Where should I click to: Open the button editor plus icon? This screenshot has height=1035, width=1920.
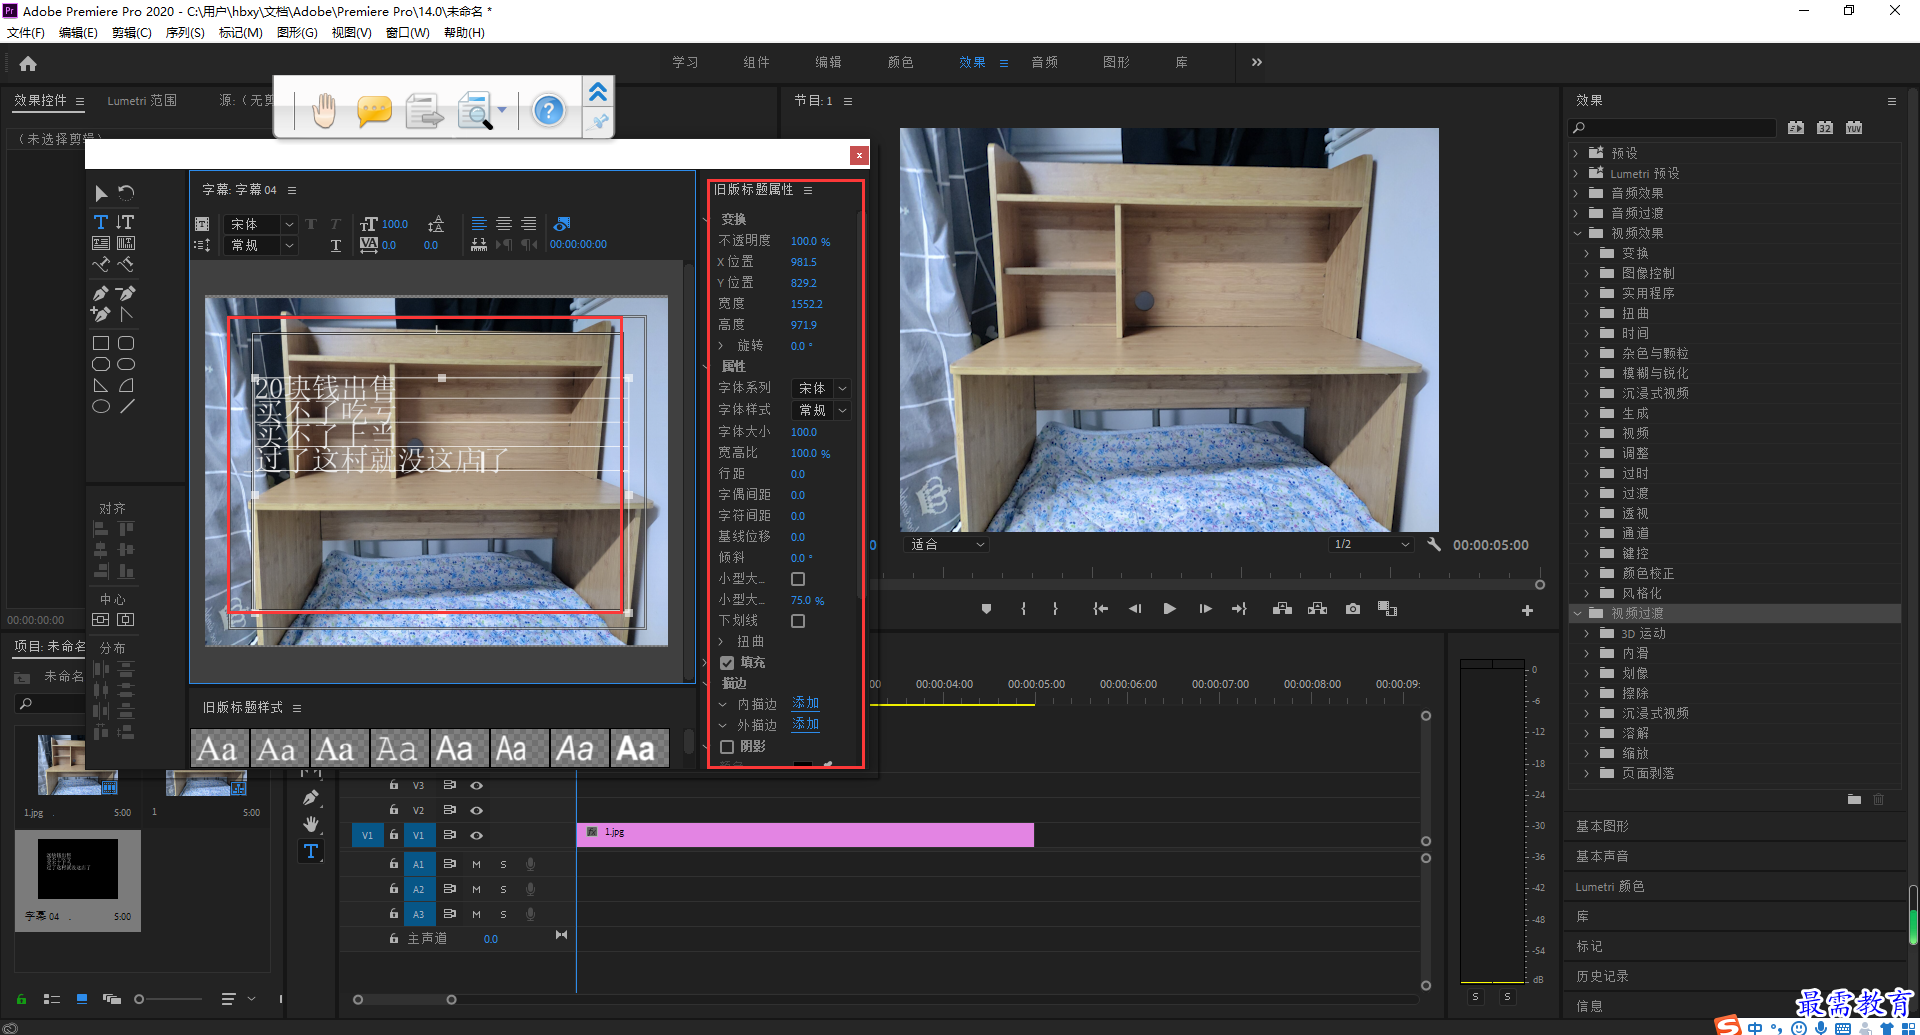(1527, 610)
